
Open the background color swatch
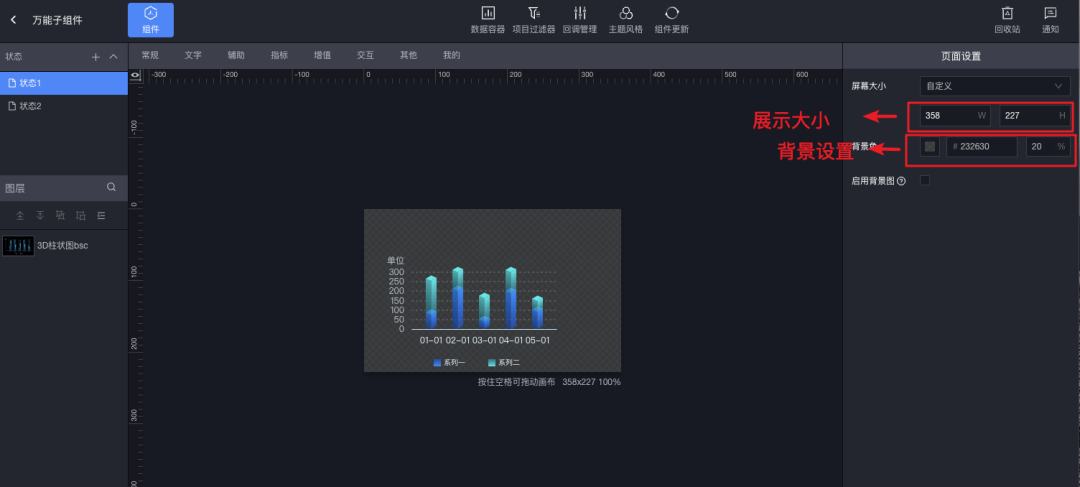pos(930,146)
